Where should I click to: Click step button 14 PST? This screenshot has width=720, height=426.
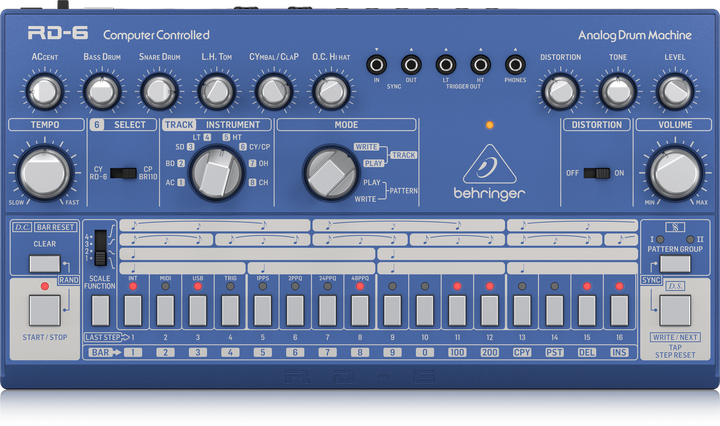tap(555, 311)
